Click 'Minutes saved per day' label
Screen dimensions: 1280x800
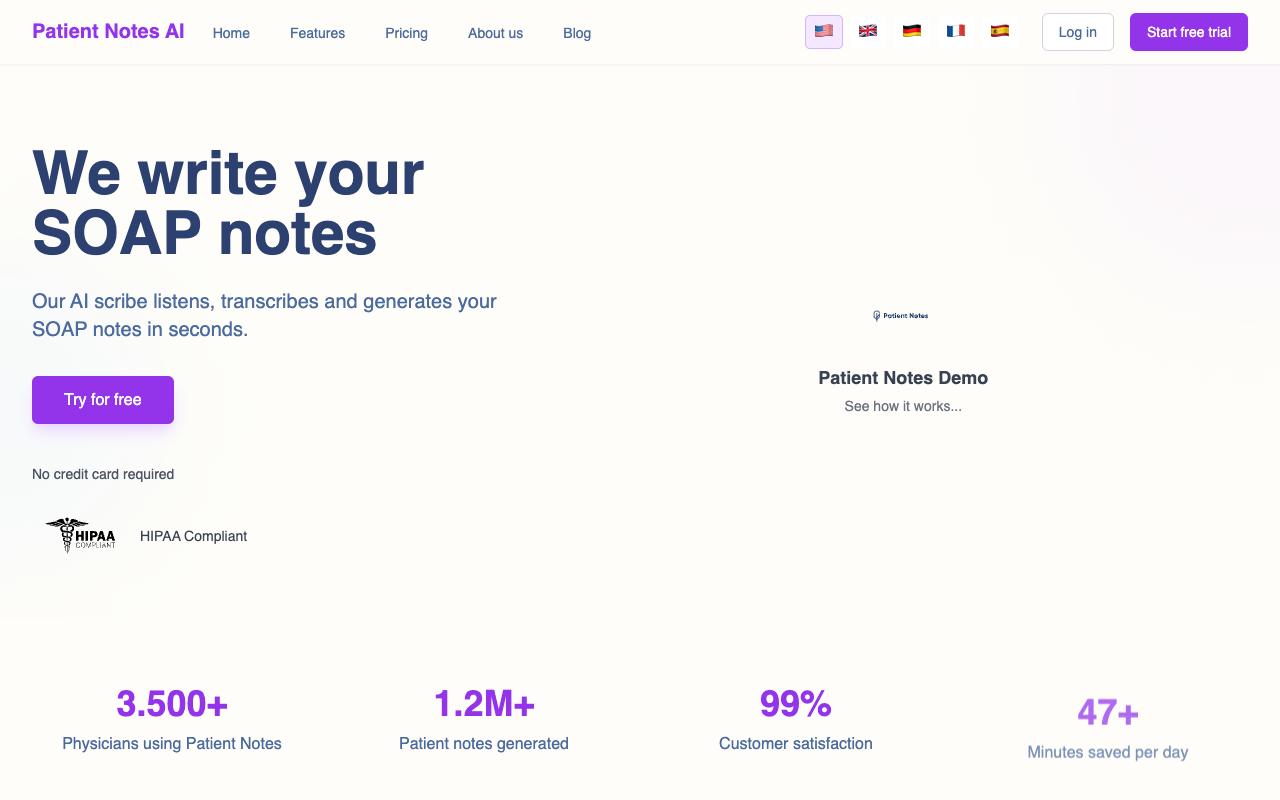click(1108, 752)
